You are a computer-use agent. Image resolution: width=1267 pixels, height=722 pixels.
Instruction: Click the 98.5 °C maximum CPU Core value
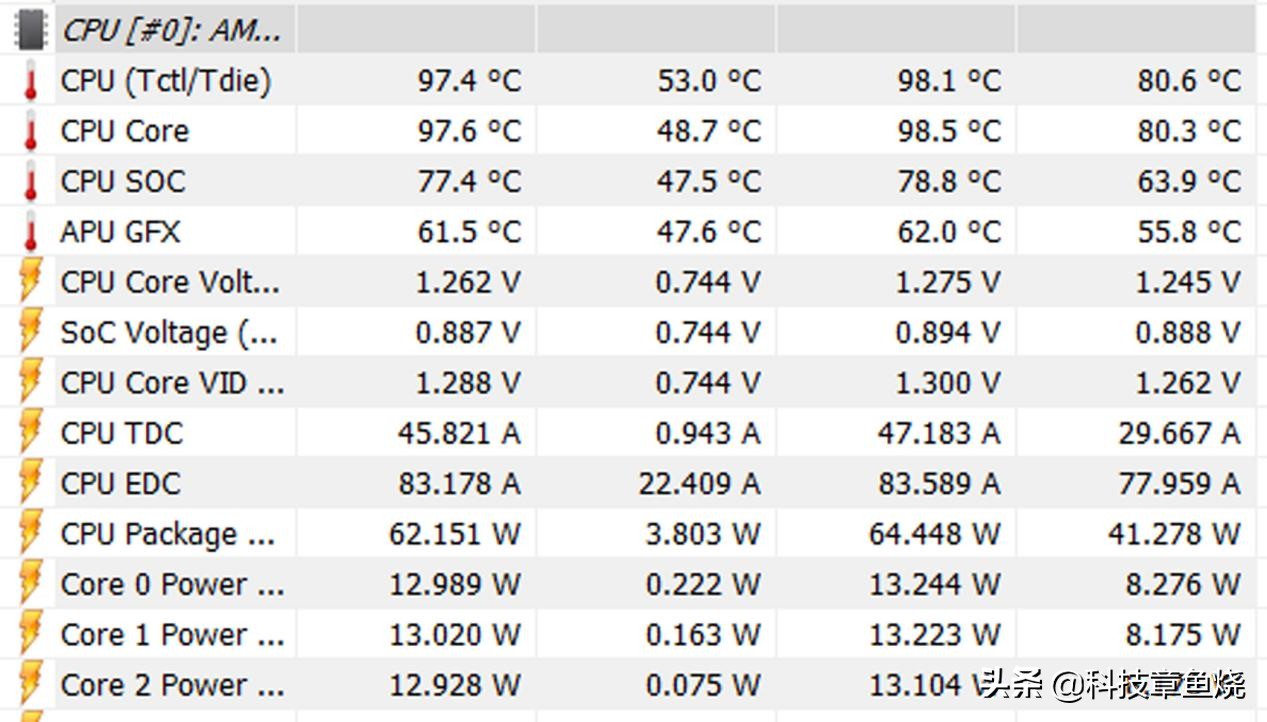pyautogui.click(x=948, y=131)
